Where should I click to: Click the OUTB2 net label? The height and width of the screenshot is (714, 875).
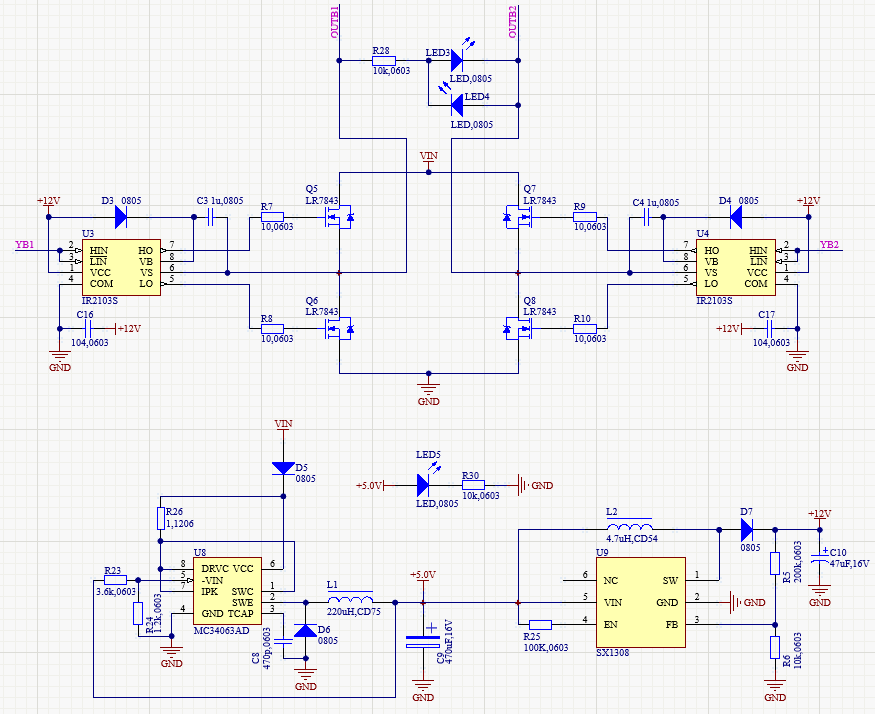[x=512, y=22]
